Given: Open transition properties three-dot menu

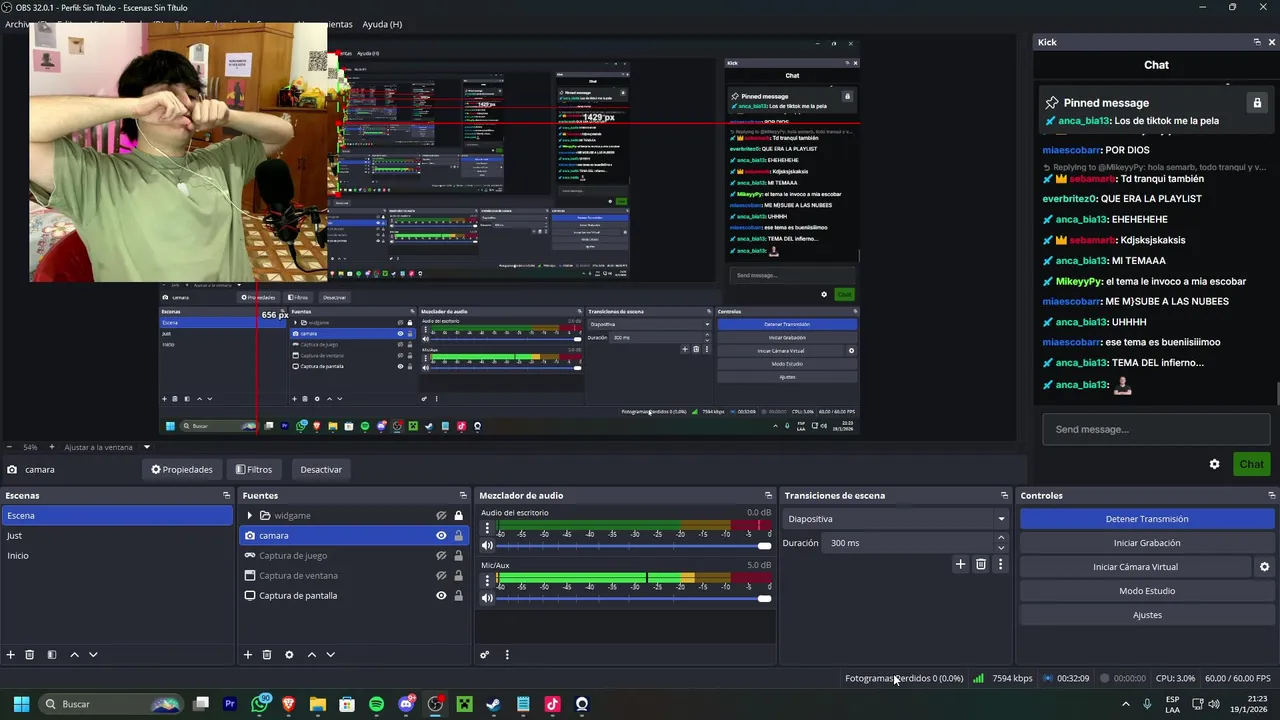Looking at the screenshot, I should [1000, 564].
